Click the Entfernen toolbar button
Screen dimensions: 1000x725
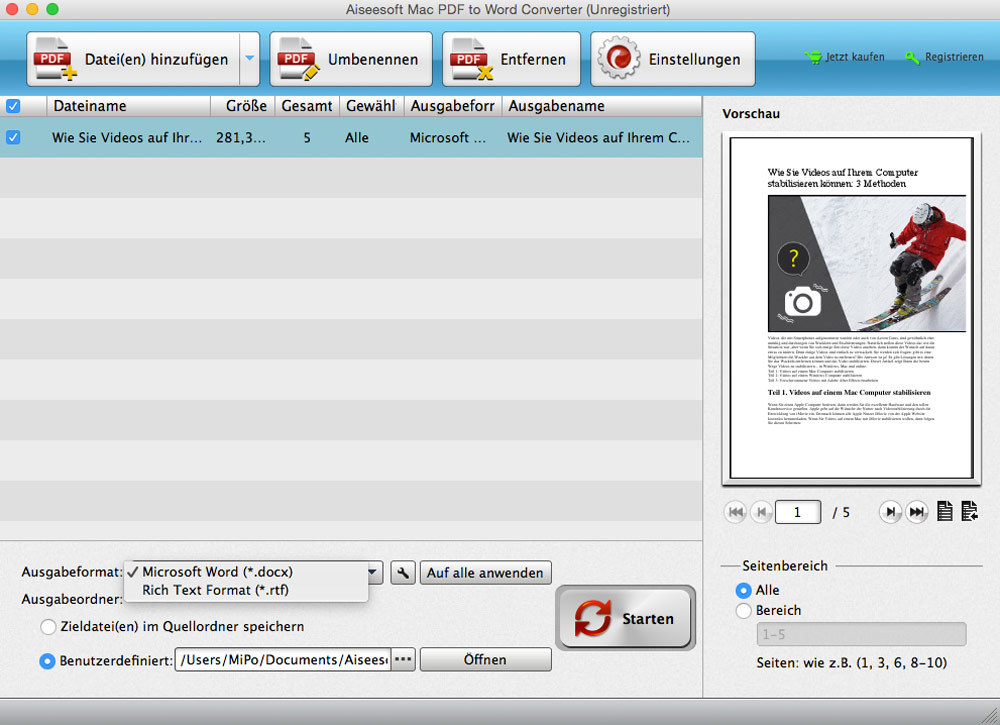click(511, 59)
